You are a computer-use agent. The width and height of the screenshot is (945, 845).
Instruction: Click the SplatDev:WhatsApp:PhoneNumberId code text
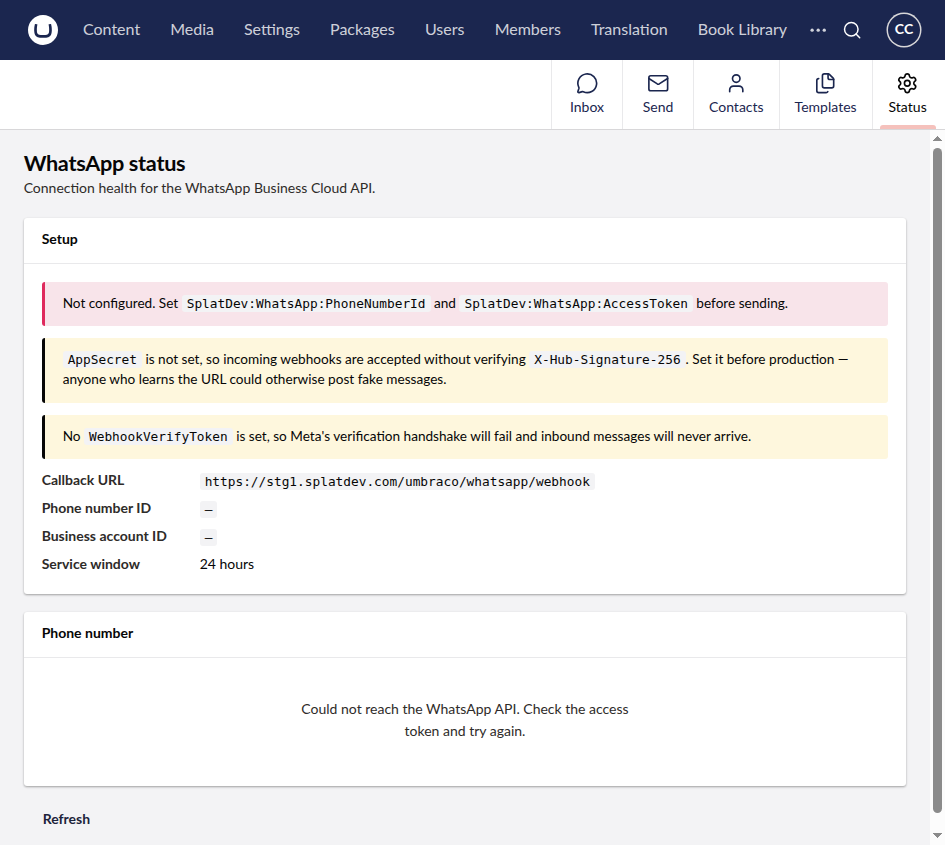(x=306, y=304)
